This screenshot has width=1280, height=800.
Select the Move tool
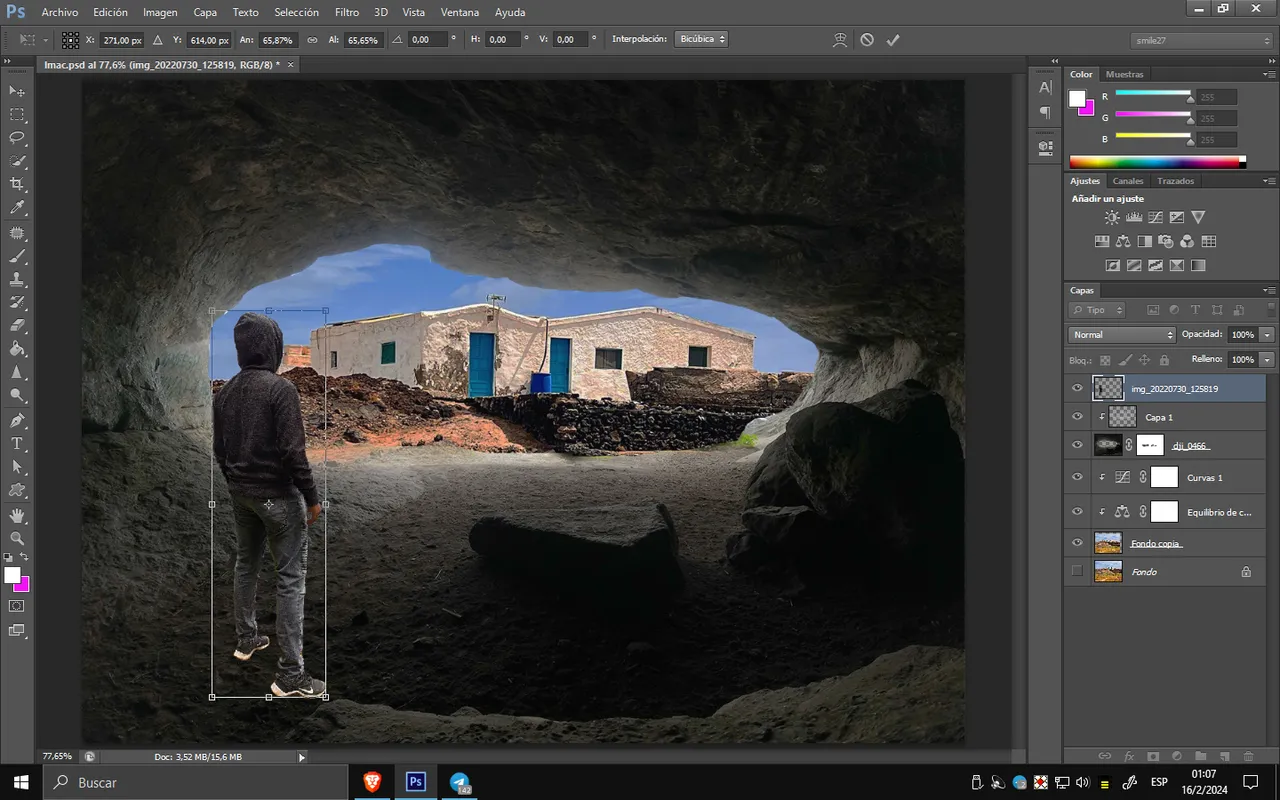(17, 91)
